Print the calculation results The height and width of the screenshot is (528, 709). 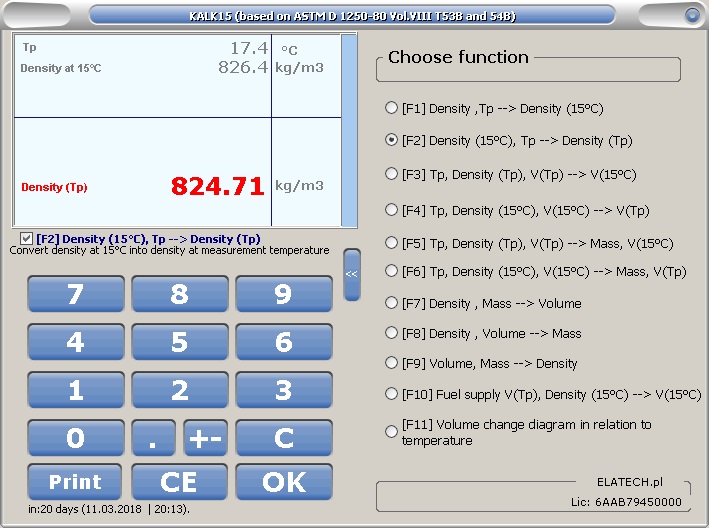(x=75, y=482)
